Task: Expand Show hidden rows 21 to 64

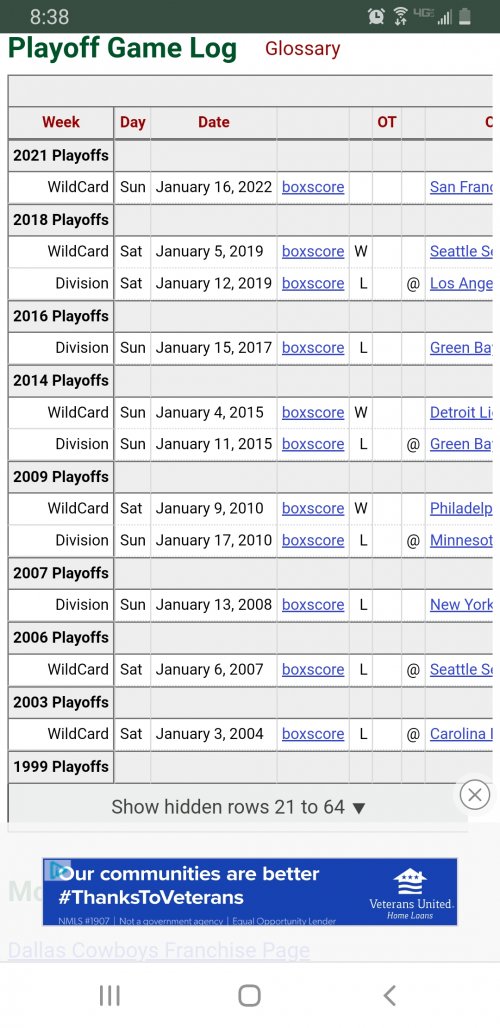Action: (238, 806)
